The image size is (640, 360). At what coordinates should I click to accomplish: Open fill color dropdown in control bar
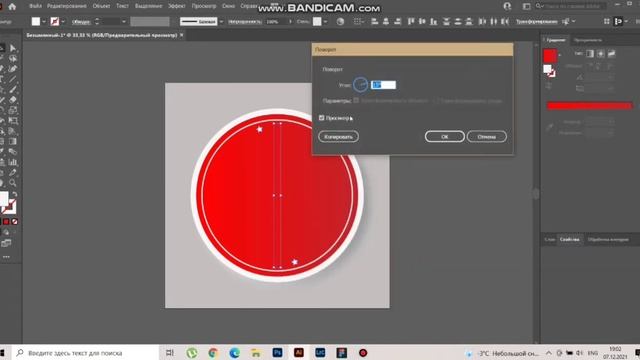(x=44, y=22)
